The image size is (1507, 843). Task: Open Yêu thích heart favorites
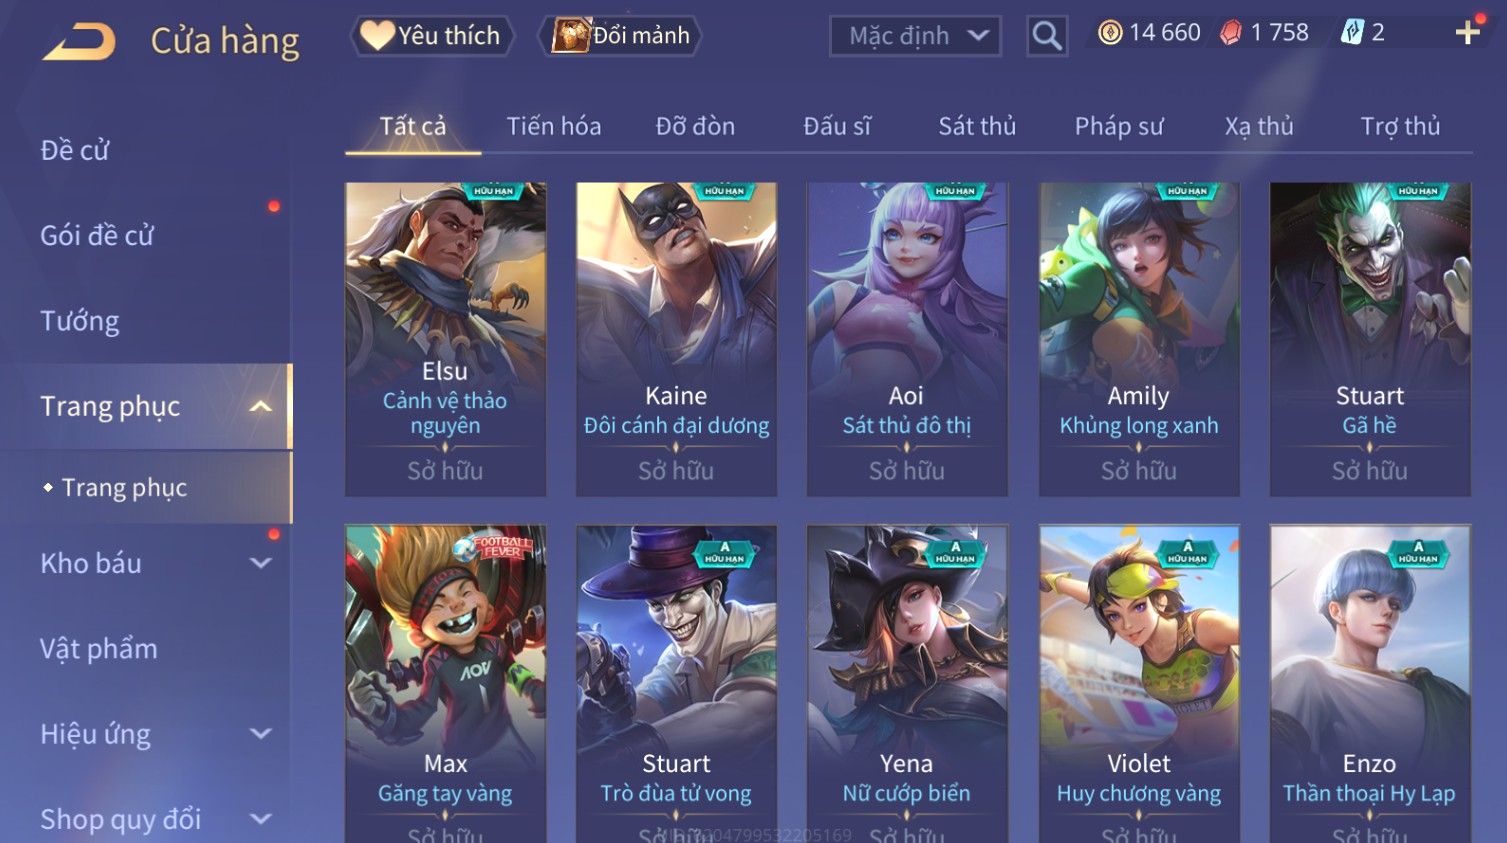tap(432, 36)
